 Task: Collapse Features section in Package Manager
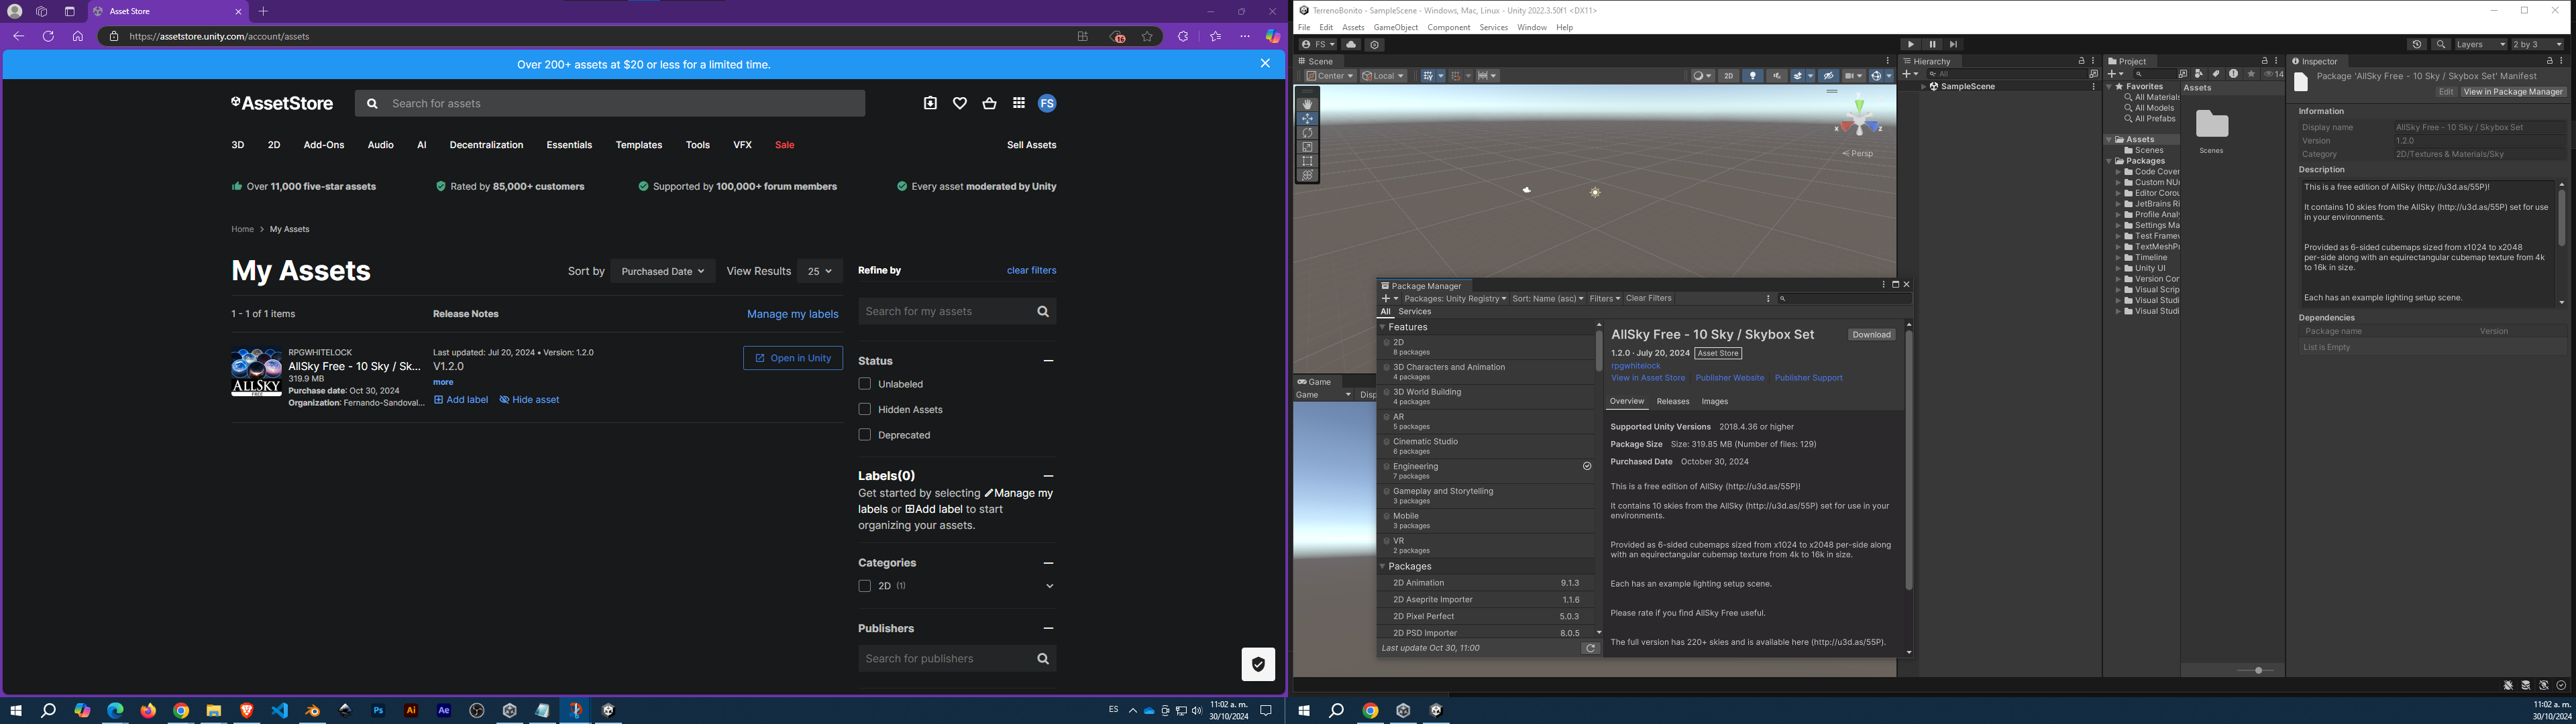tap(1383, 327)
